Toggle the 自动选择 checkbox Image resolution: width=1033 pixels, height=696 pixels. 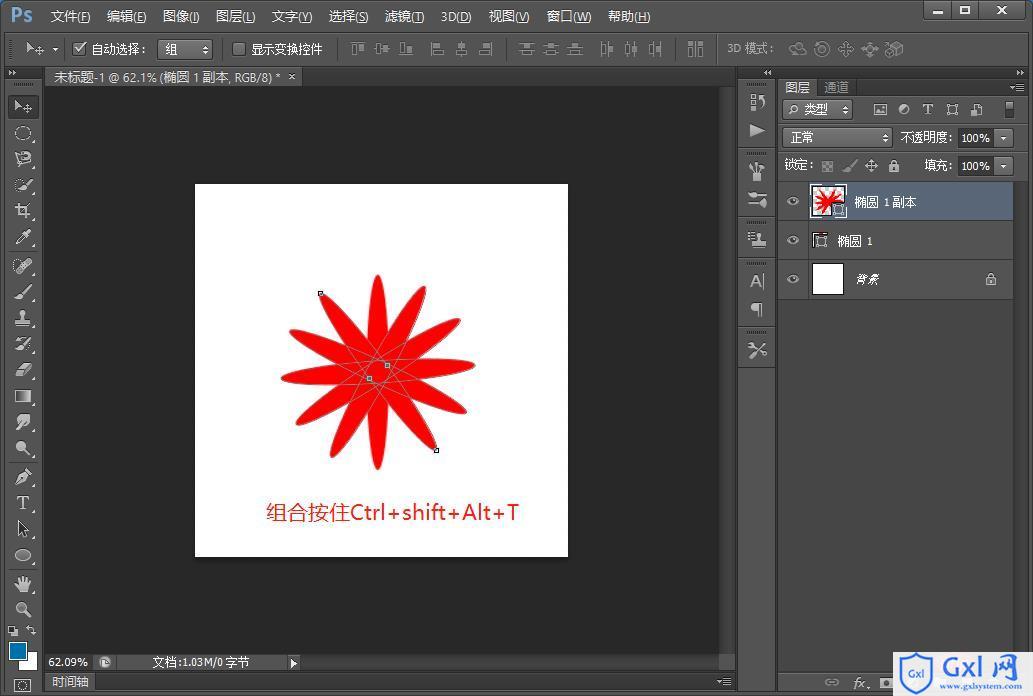(80, 48)
